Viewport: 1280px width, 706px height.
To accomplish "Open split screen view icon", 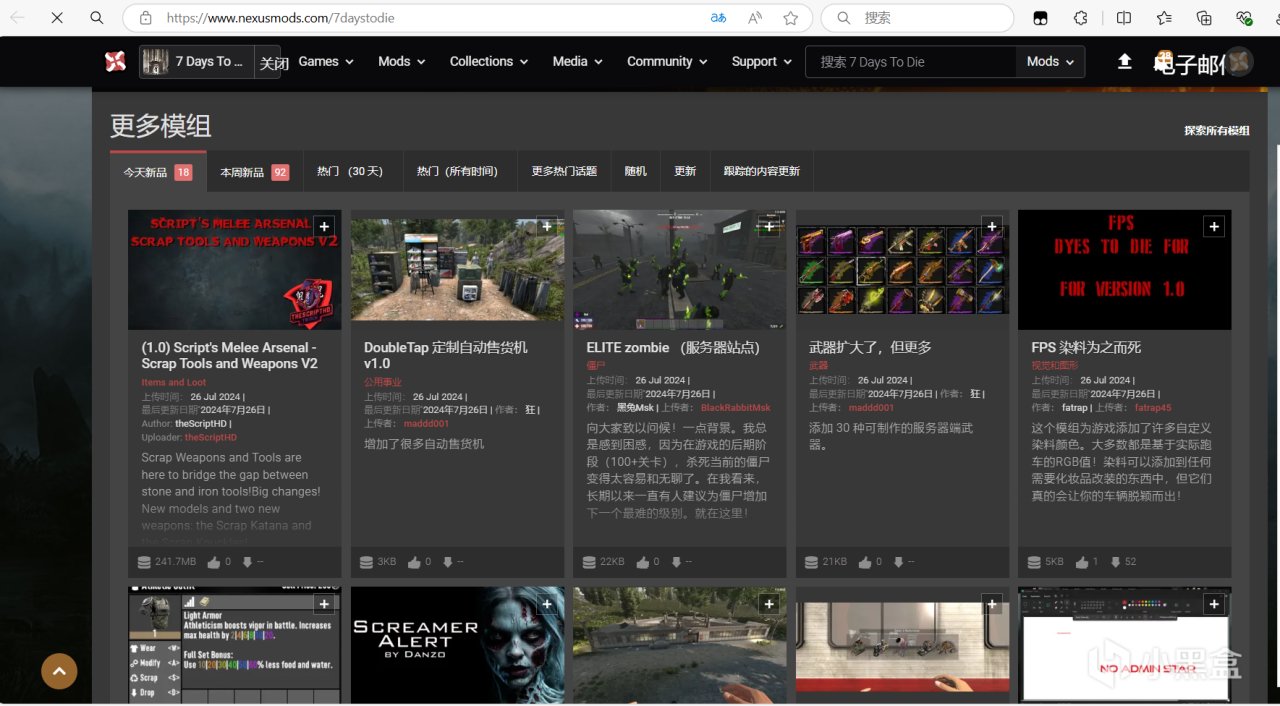I will coord(1124,18).
